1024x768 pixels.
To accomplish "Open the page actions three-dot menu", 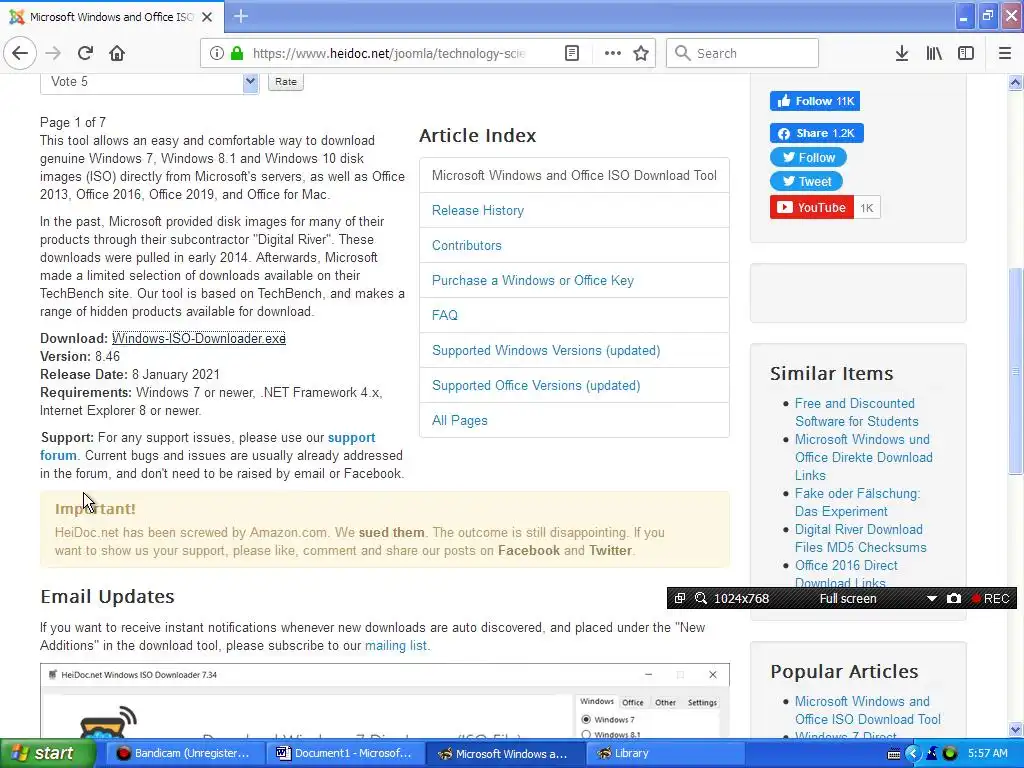I will 613,53.
